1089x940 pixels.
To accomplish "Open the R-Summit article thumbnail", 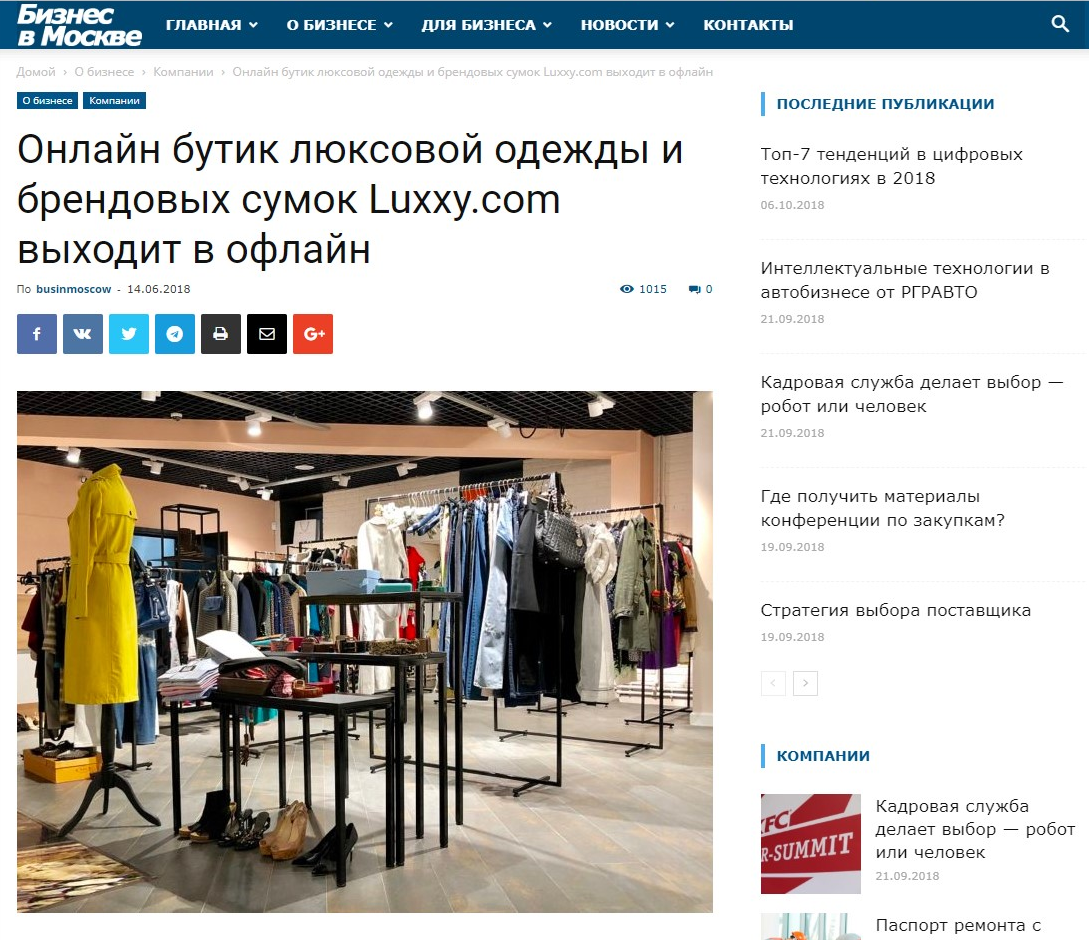I will (810, 843).
